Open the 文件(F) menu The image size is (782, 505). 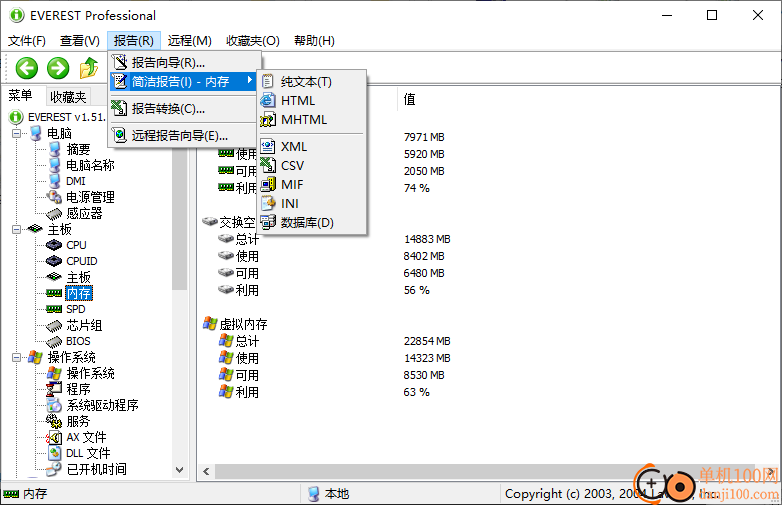point(27,40)
